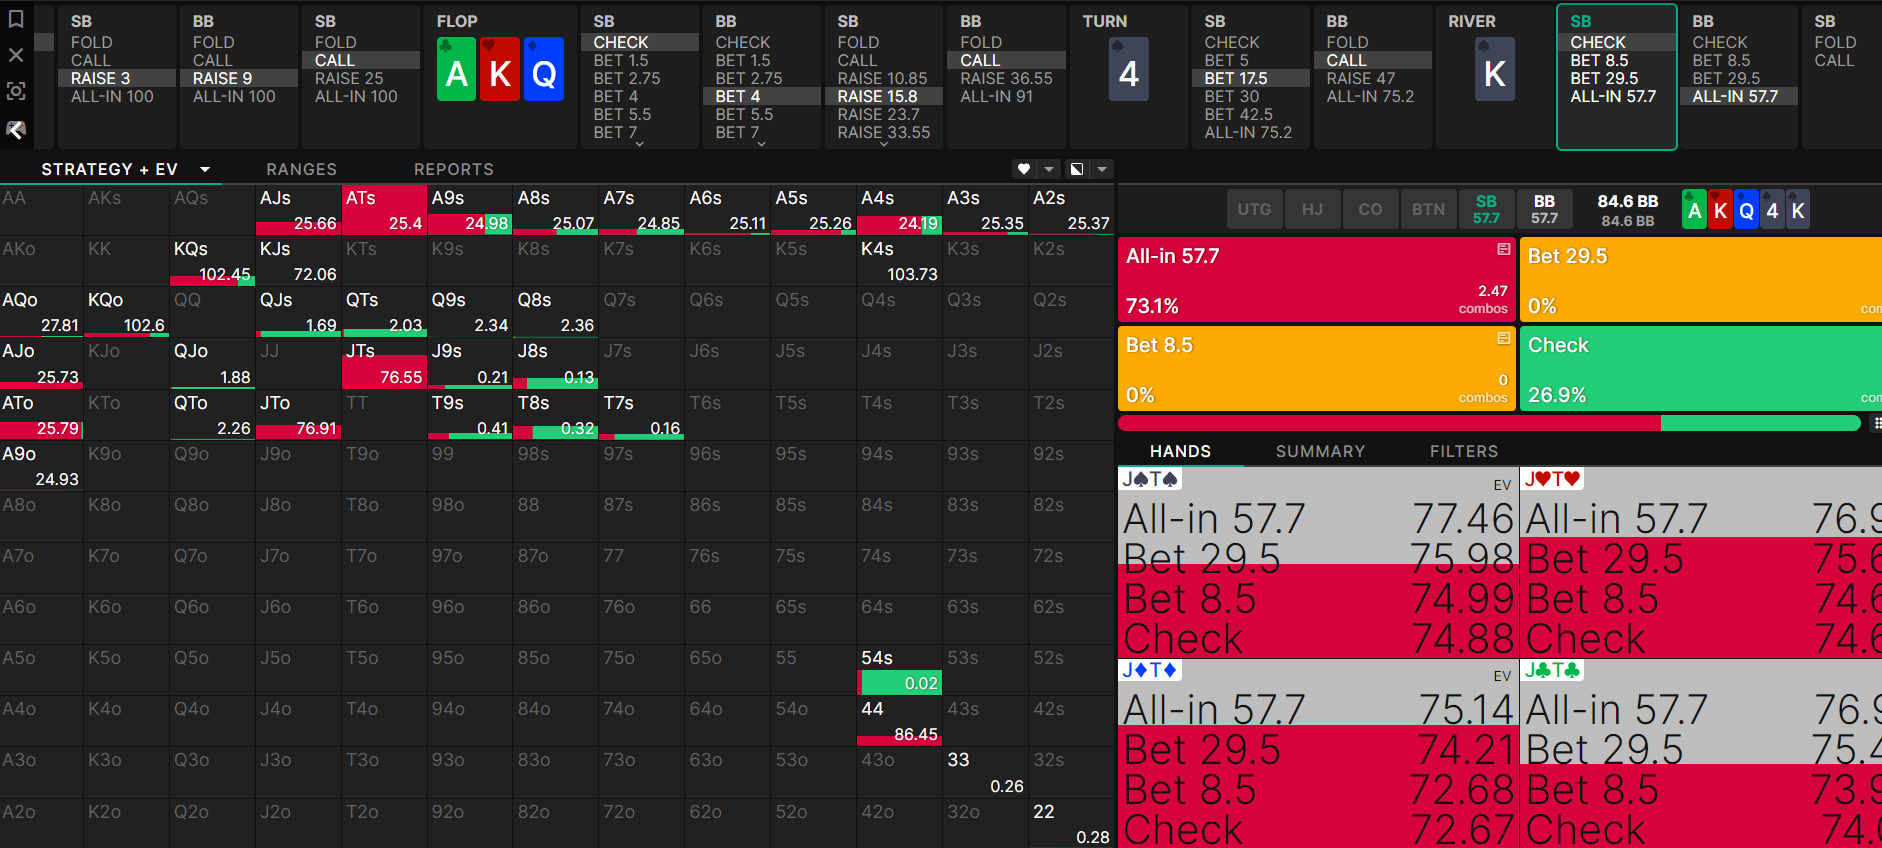This screenshot has width=1882, height=848.
Task: Toggle the SB 57.7 position button
Action: (1486, 209)
